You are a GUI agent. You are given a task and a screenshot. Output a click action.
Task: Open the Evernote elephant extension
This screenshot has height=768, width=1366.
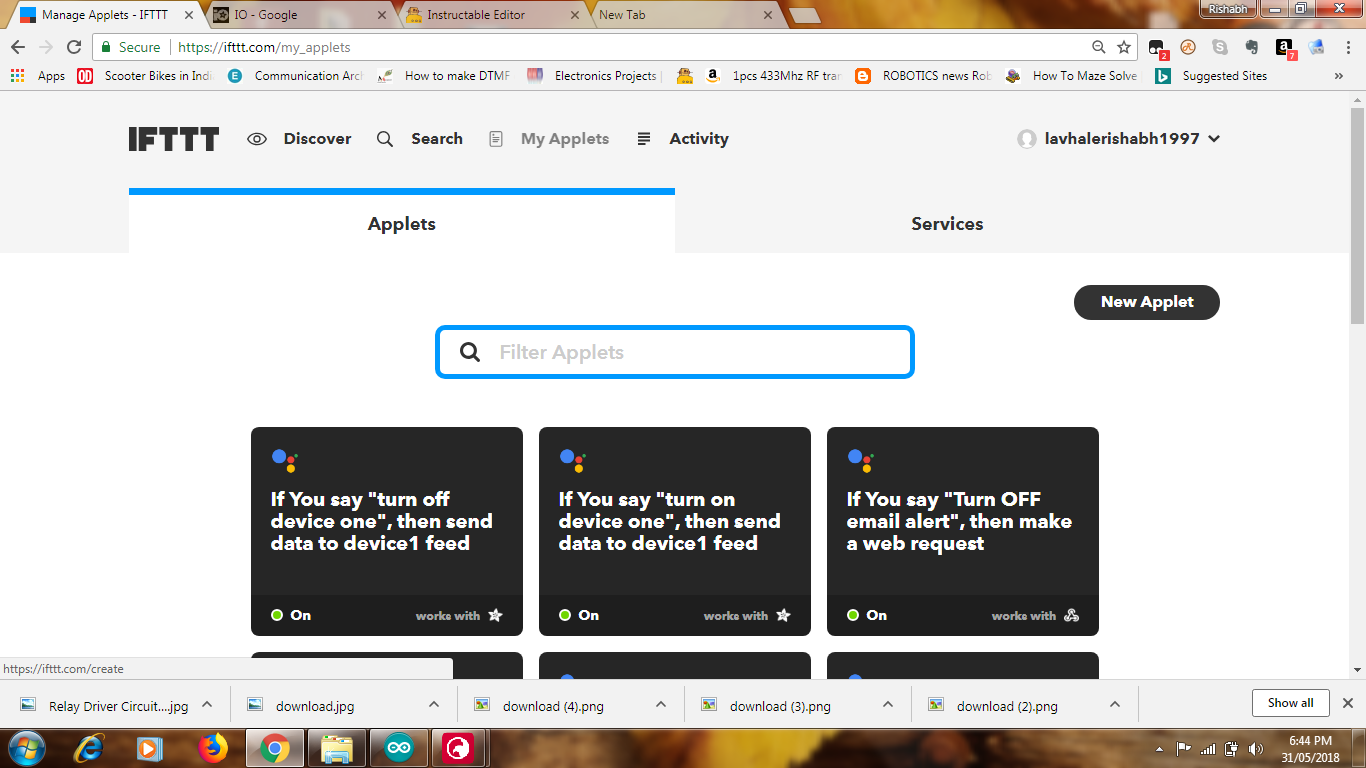[1252, 47]
